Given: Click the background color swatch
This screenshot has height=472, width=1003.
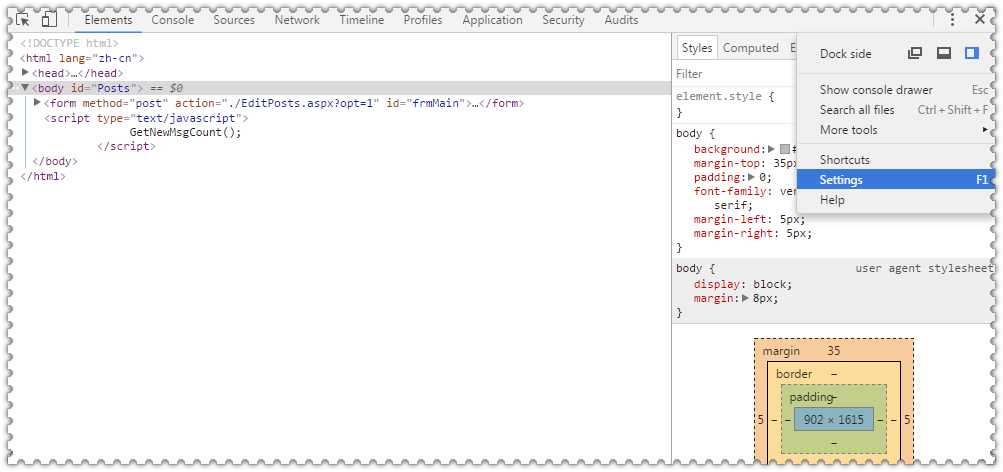Looking at the screenshot, I should click(x=785, y=149).
